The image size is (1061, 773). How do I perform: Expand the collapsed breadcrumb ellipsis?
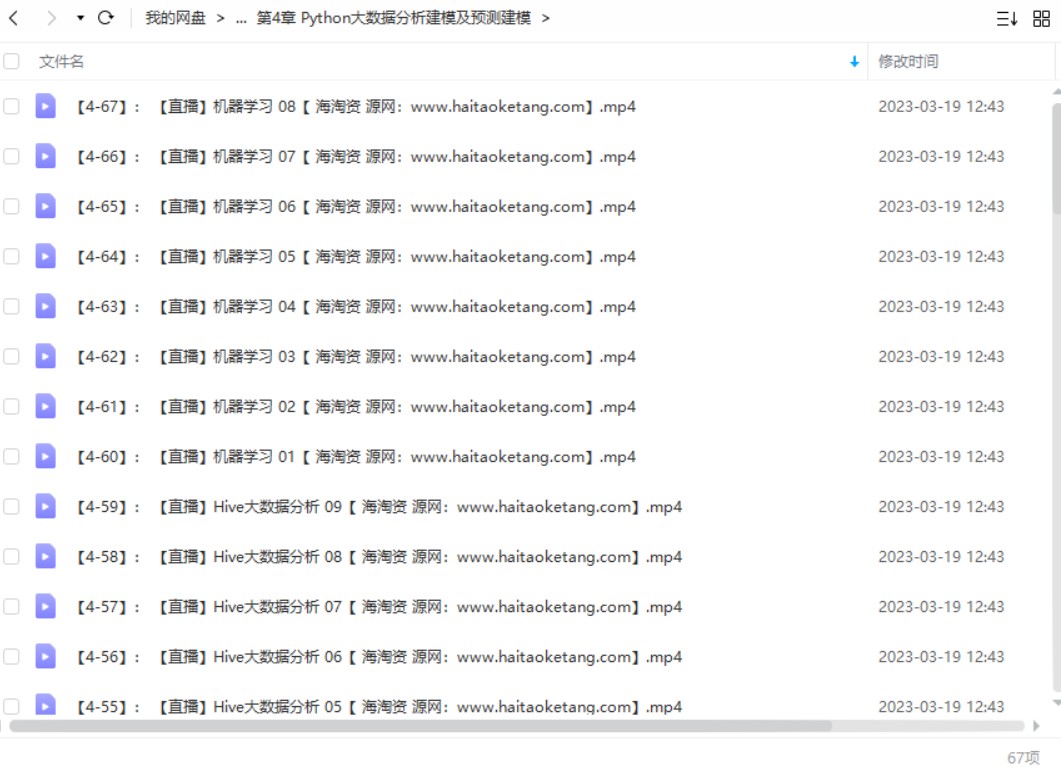pyautogui.click(x=241, y=19)
